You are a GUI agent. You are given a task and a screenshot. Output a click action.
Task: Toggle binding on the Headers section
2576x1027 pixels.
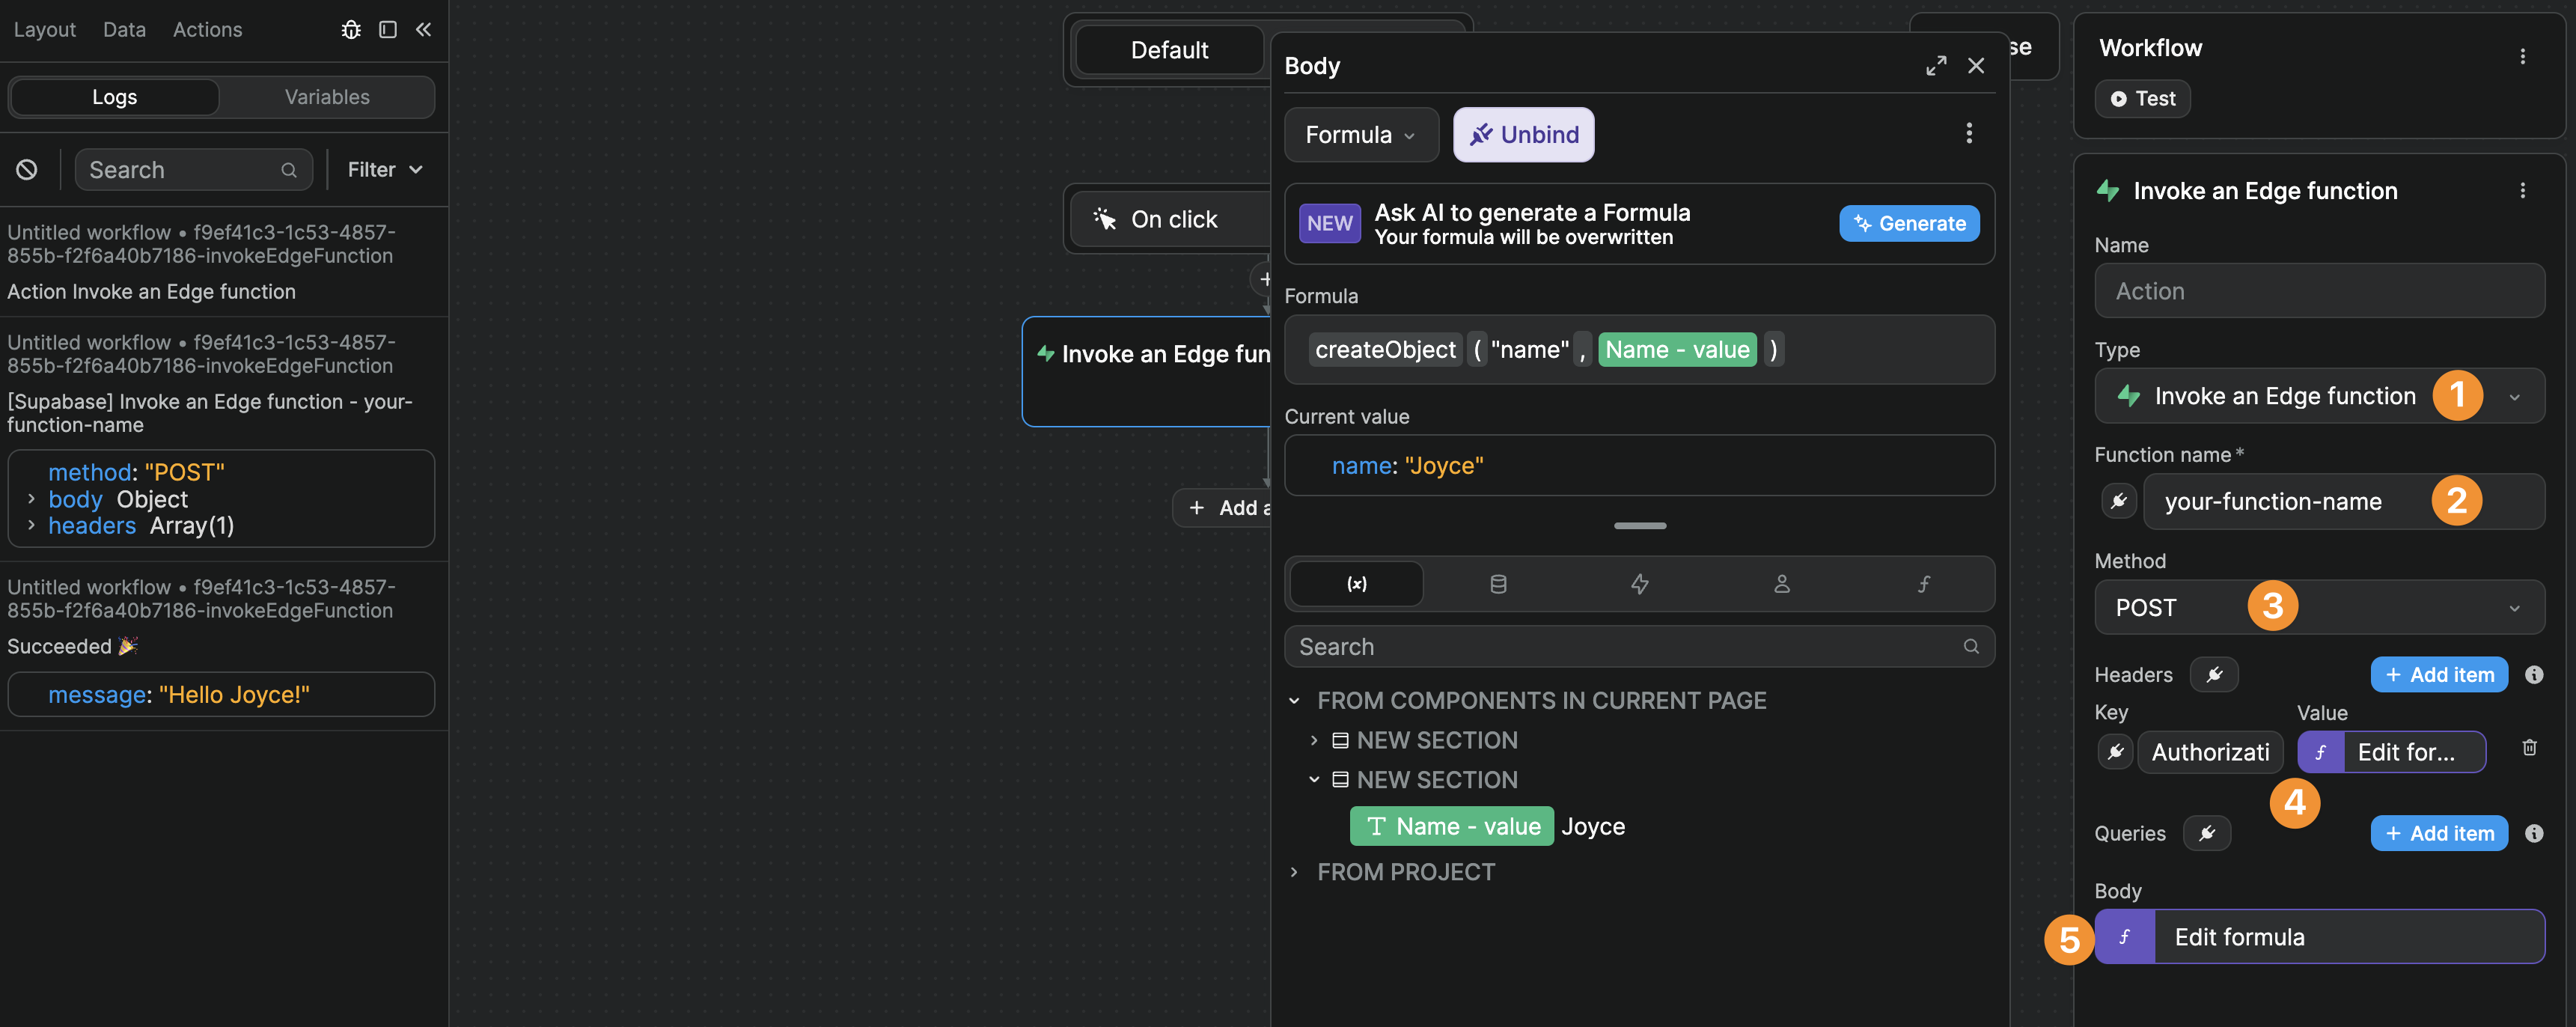(2214, 674)
